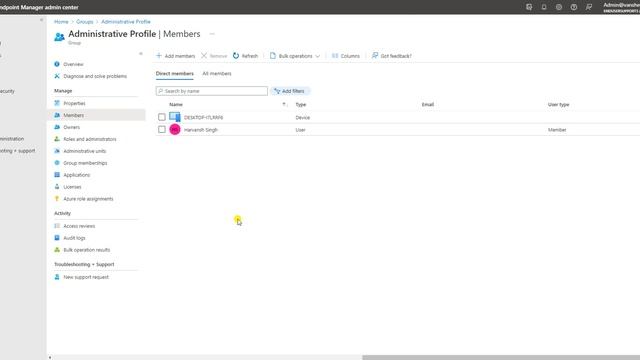Open Owners in the Manage section
640x360 pixels.
pyautogui.click(x=71, y=127)
